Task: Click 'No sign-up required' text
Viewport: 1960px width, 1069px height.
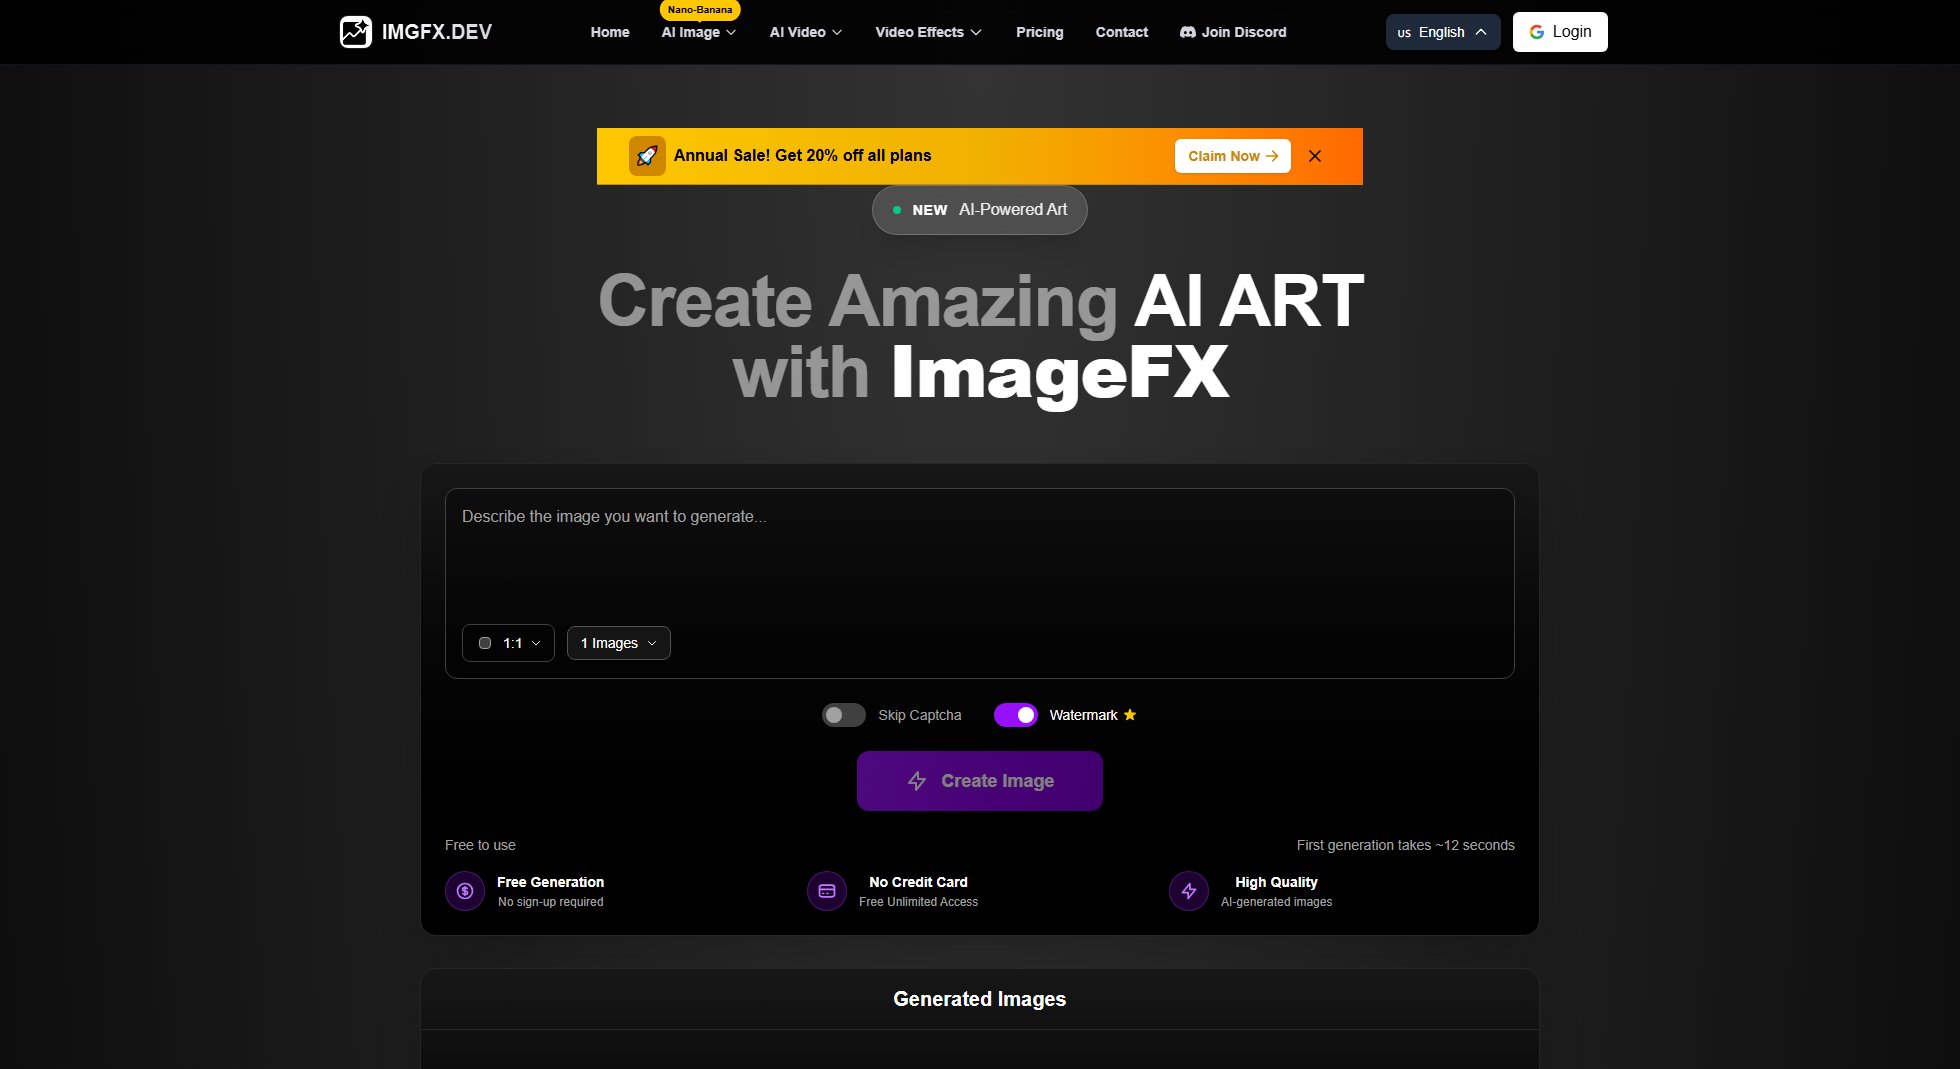Action: (551, 902)
